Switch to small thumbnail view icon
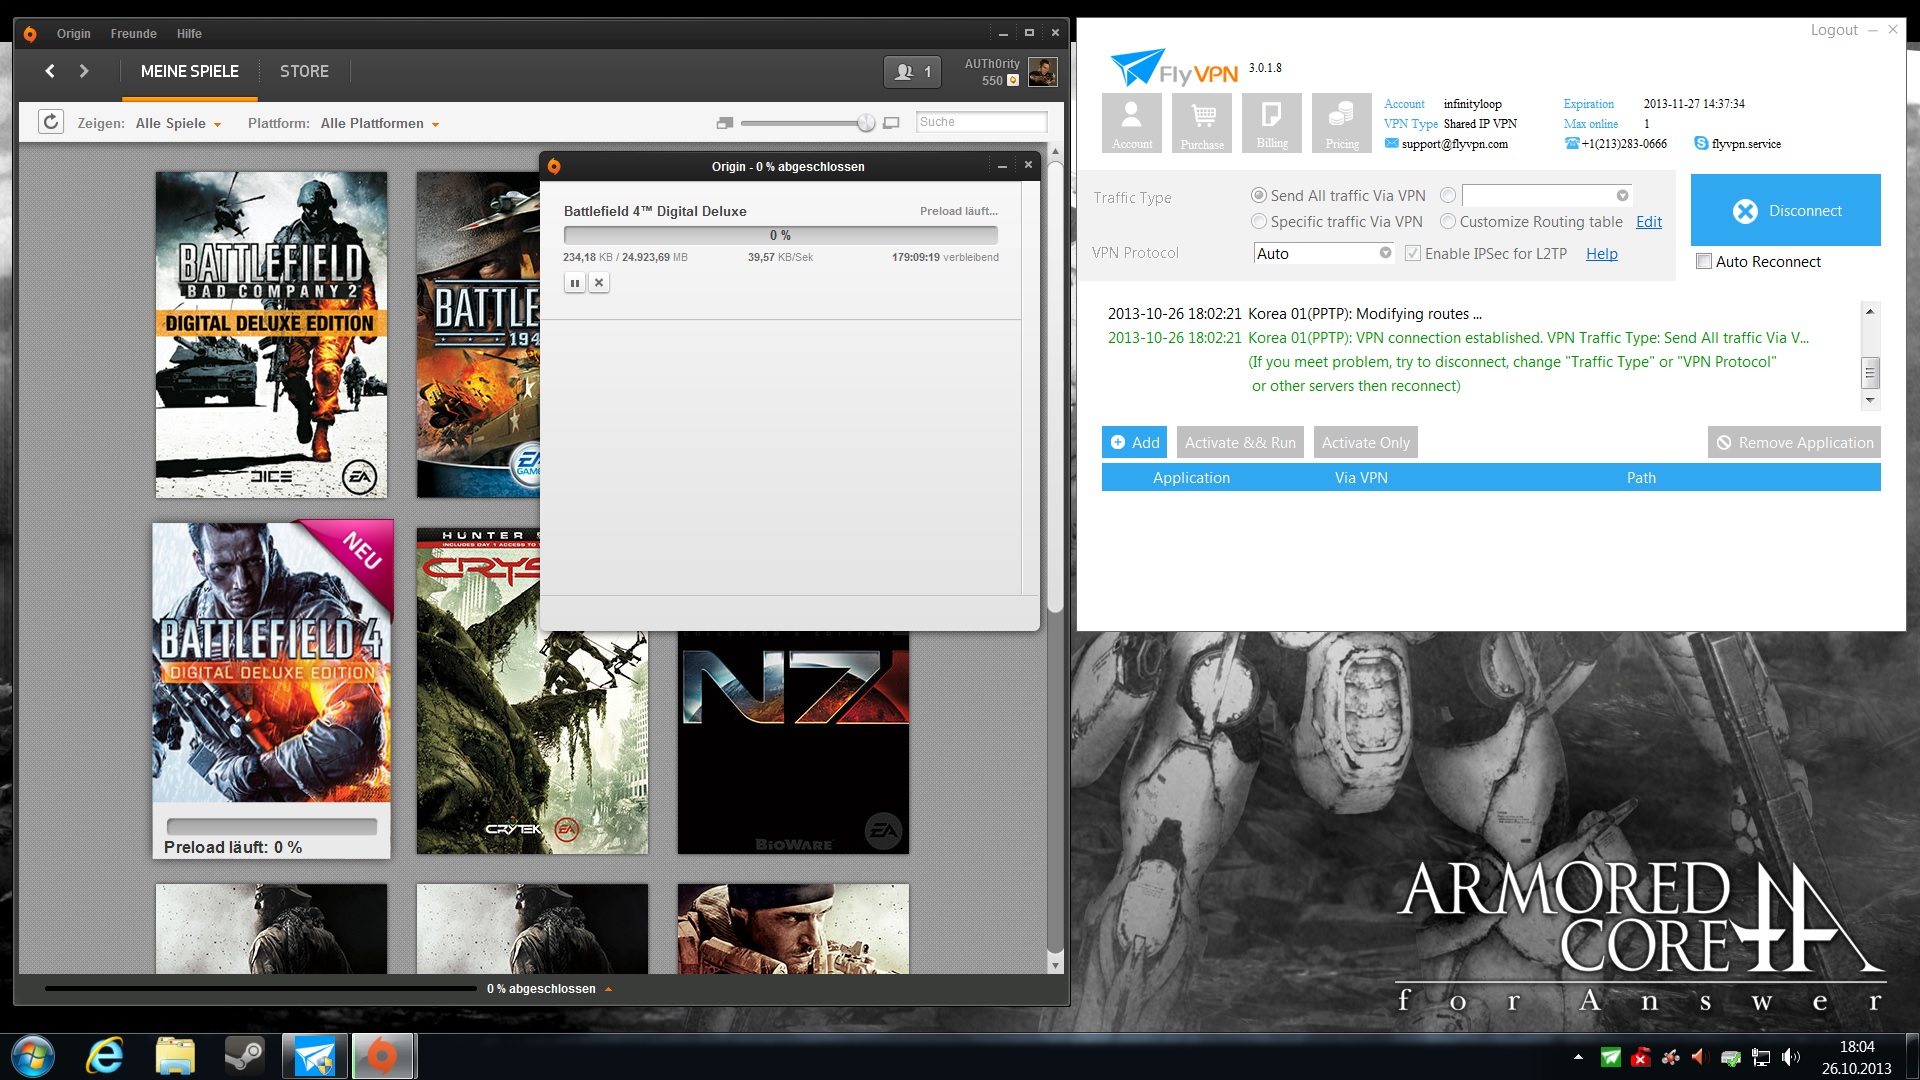The image size is (1920, 1080). point(725,123)
